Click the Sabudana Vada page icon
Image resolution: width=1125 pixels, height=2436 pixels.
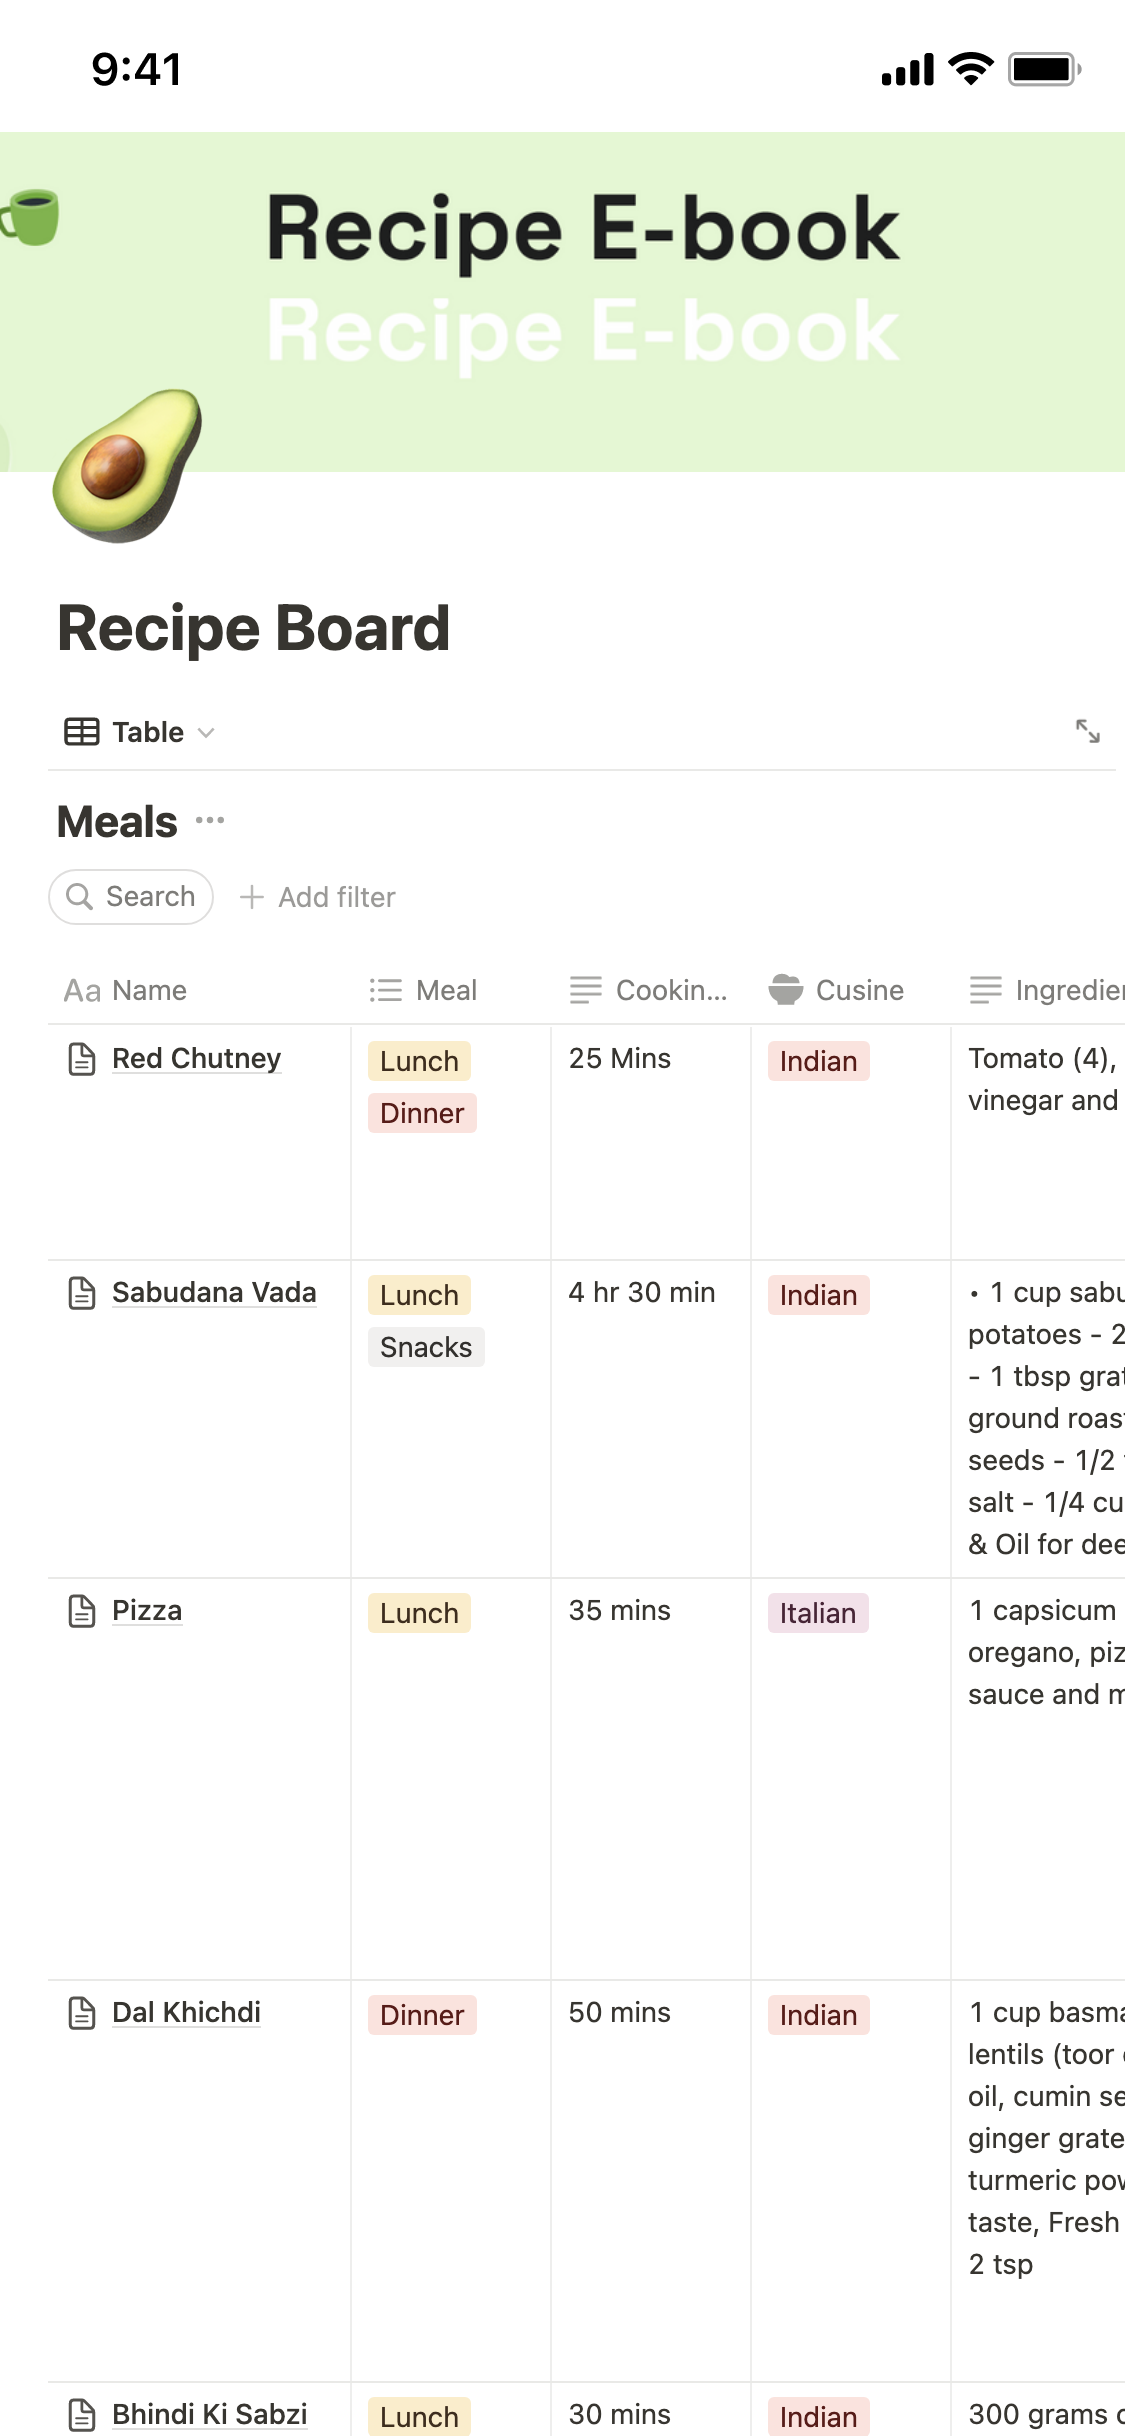click(x=82, y=1293)
